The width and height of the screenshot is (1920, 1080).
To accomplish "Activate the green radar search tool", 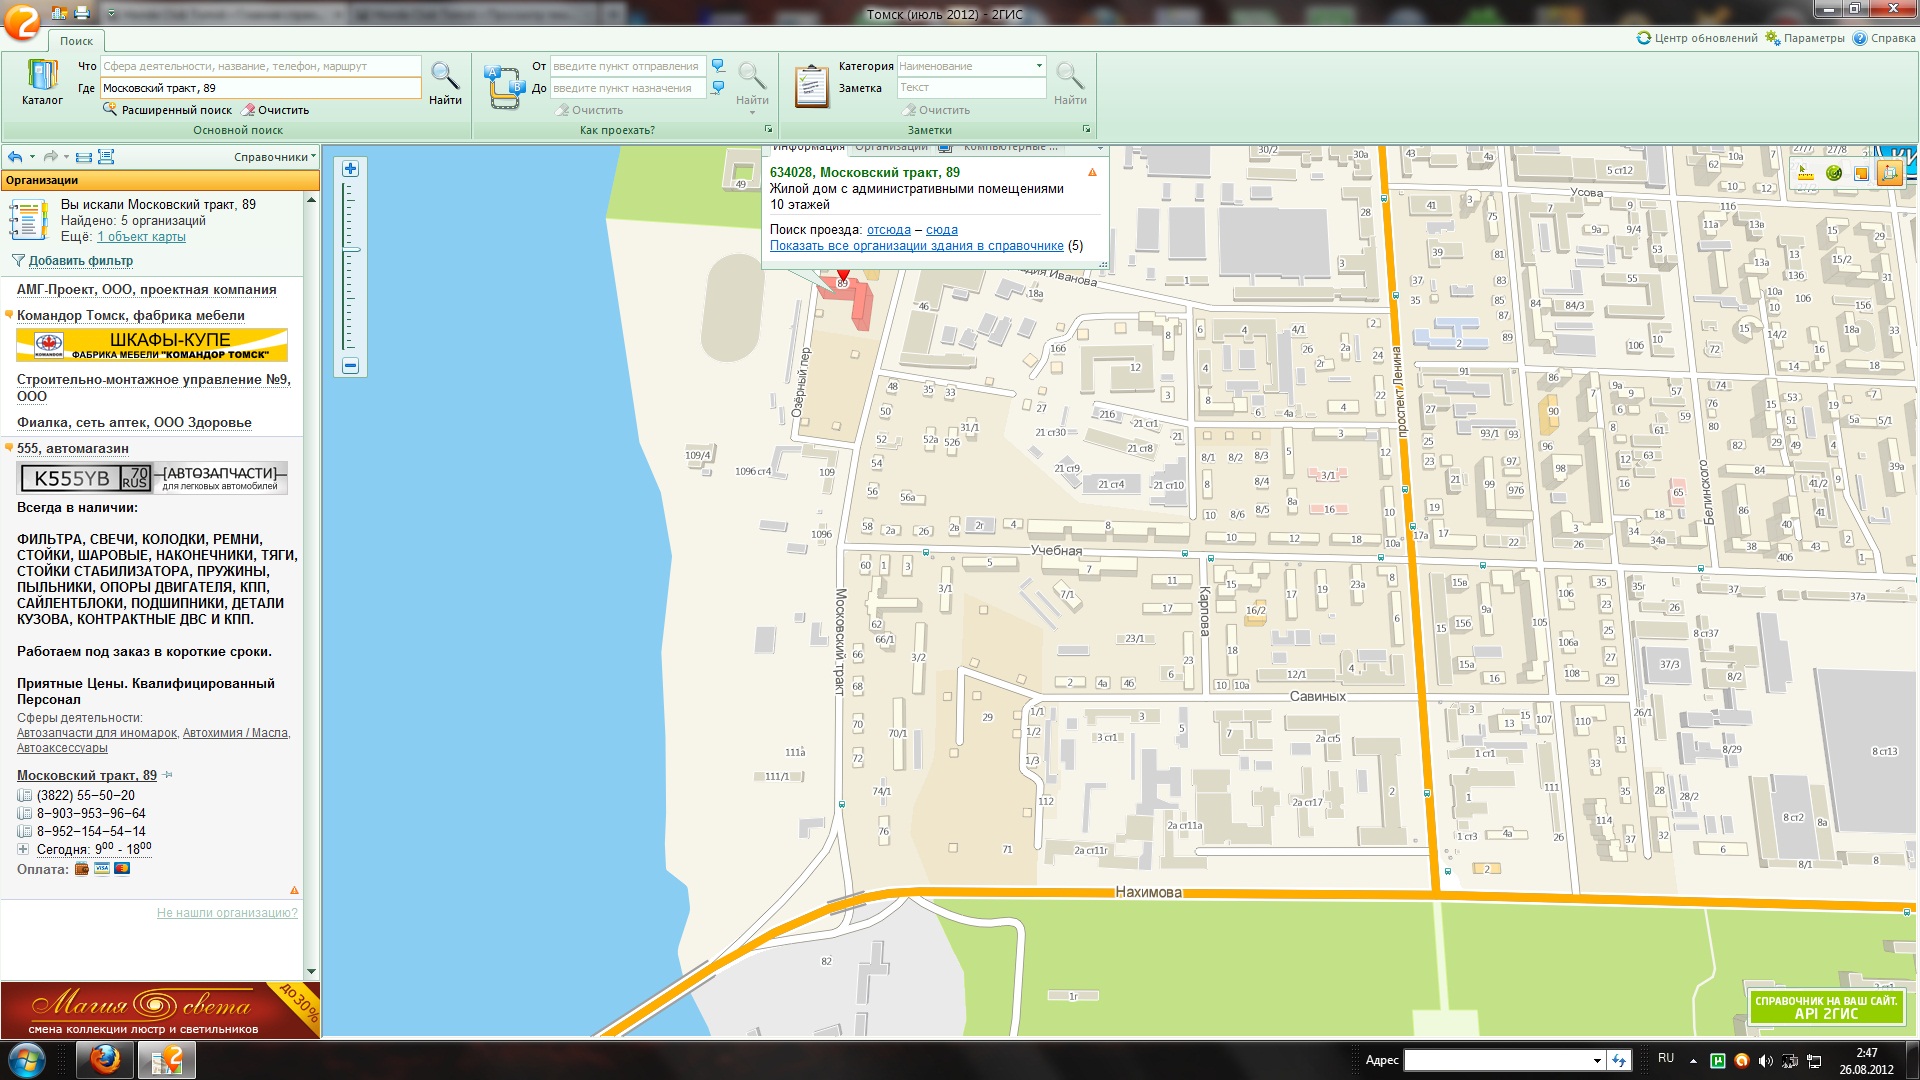I will point(1834,173).
